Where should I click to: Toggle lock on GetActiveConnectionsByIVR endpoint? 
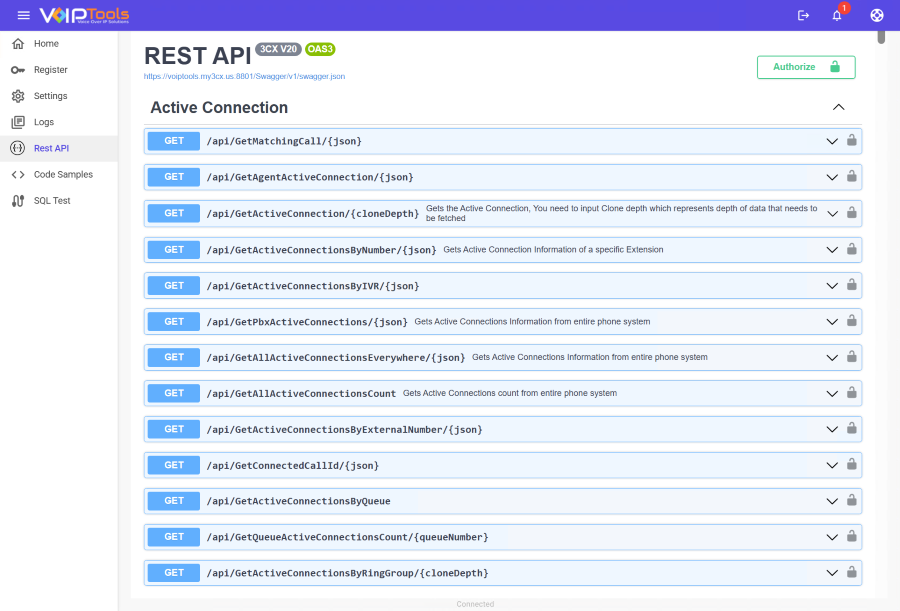(x=852, y=285)
